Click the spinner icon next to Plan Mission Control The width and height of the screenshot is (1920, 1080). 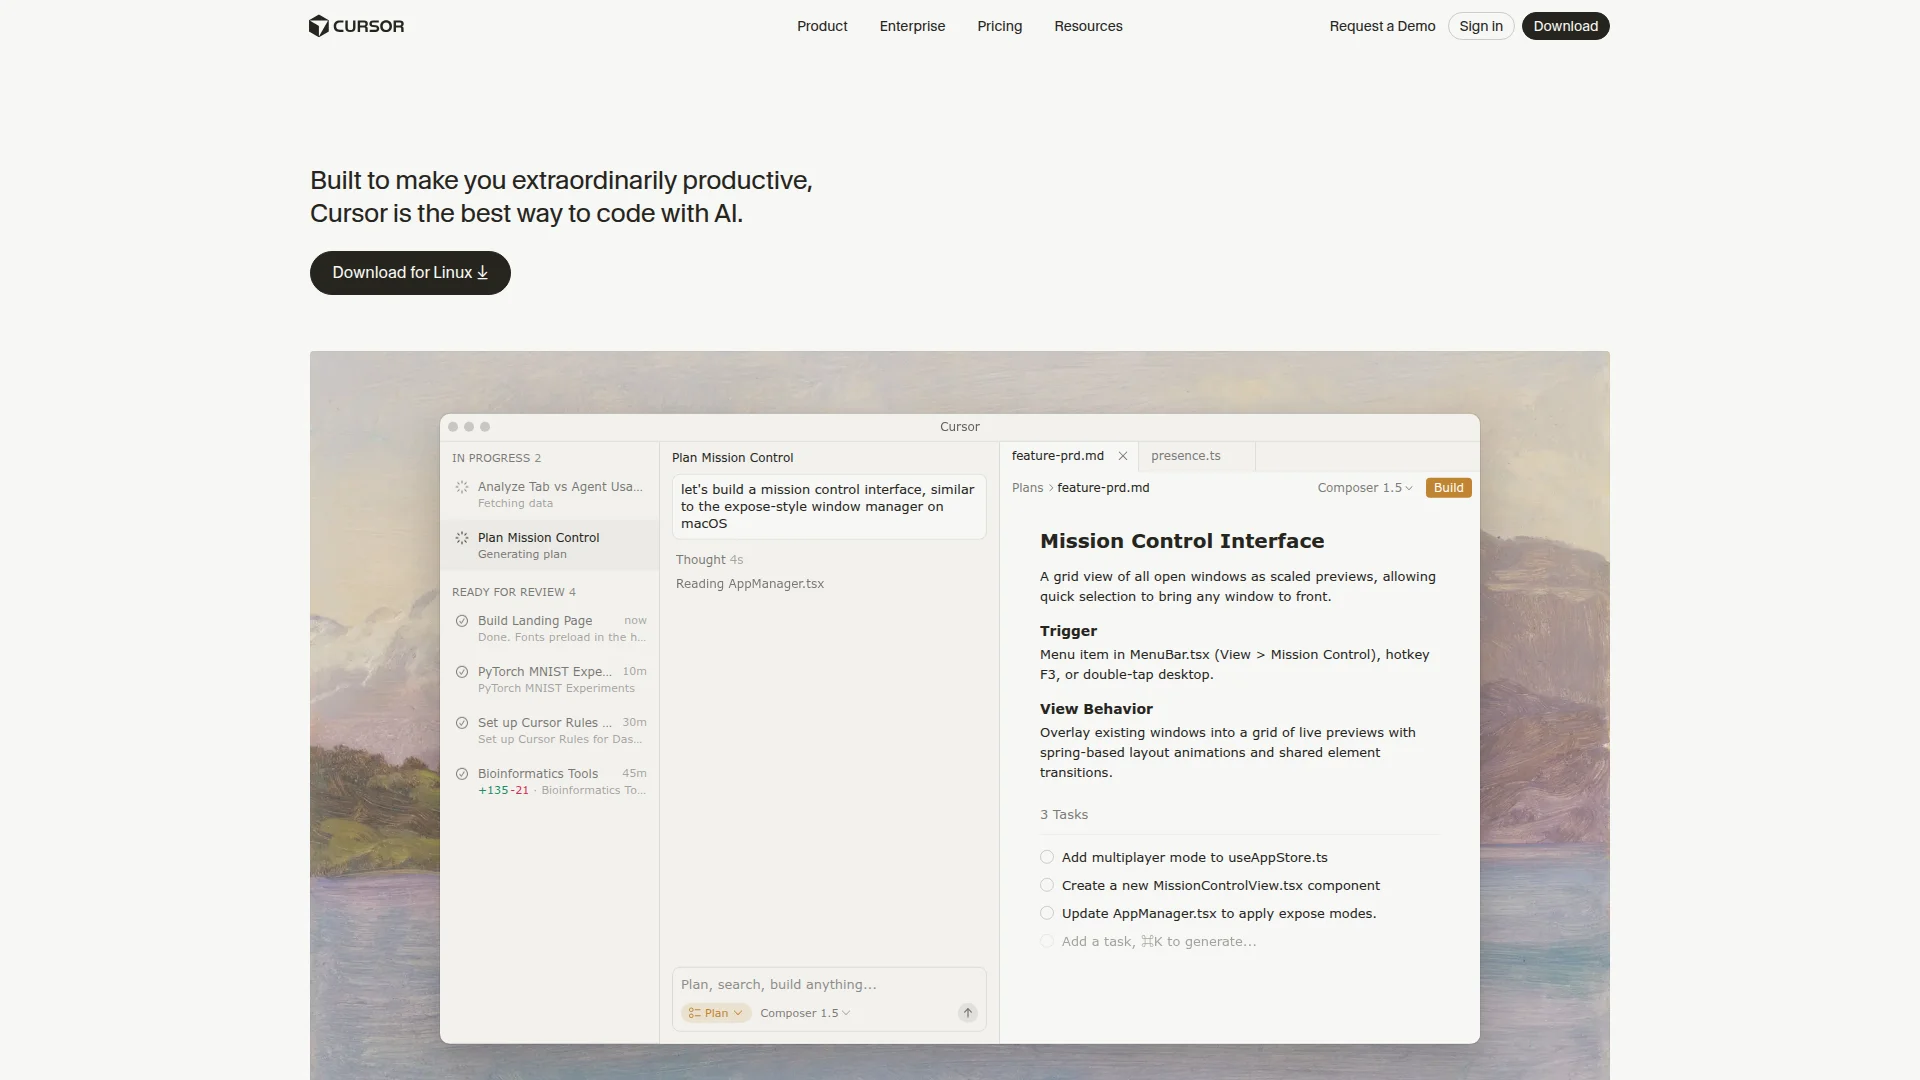point(461,538)
